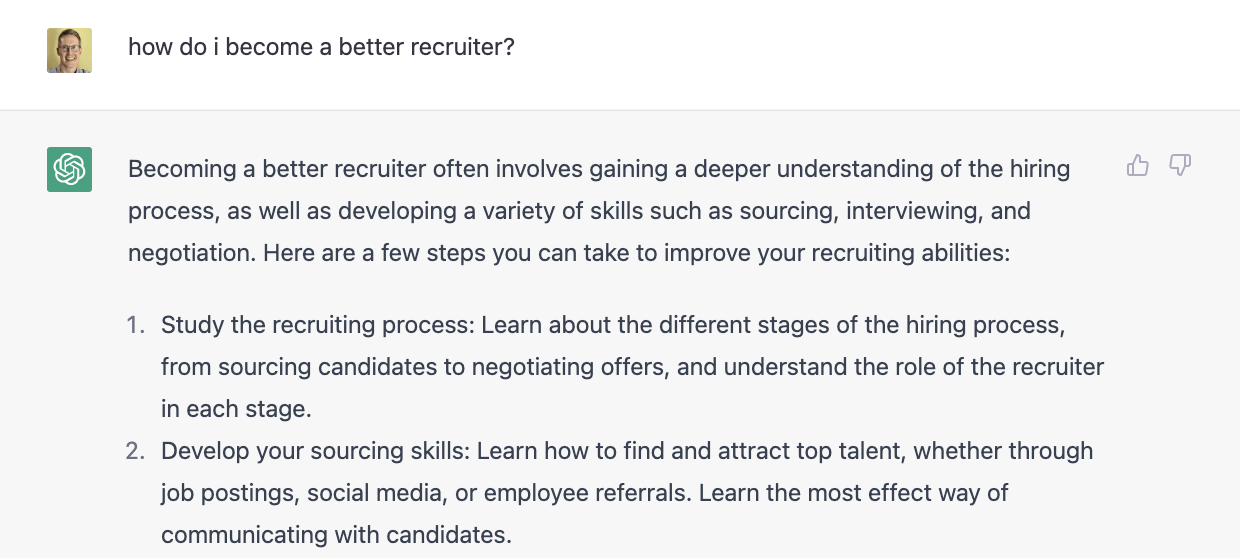Click the thumbs up feedback icon

click(1138, 166)
